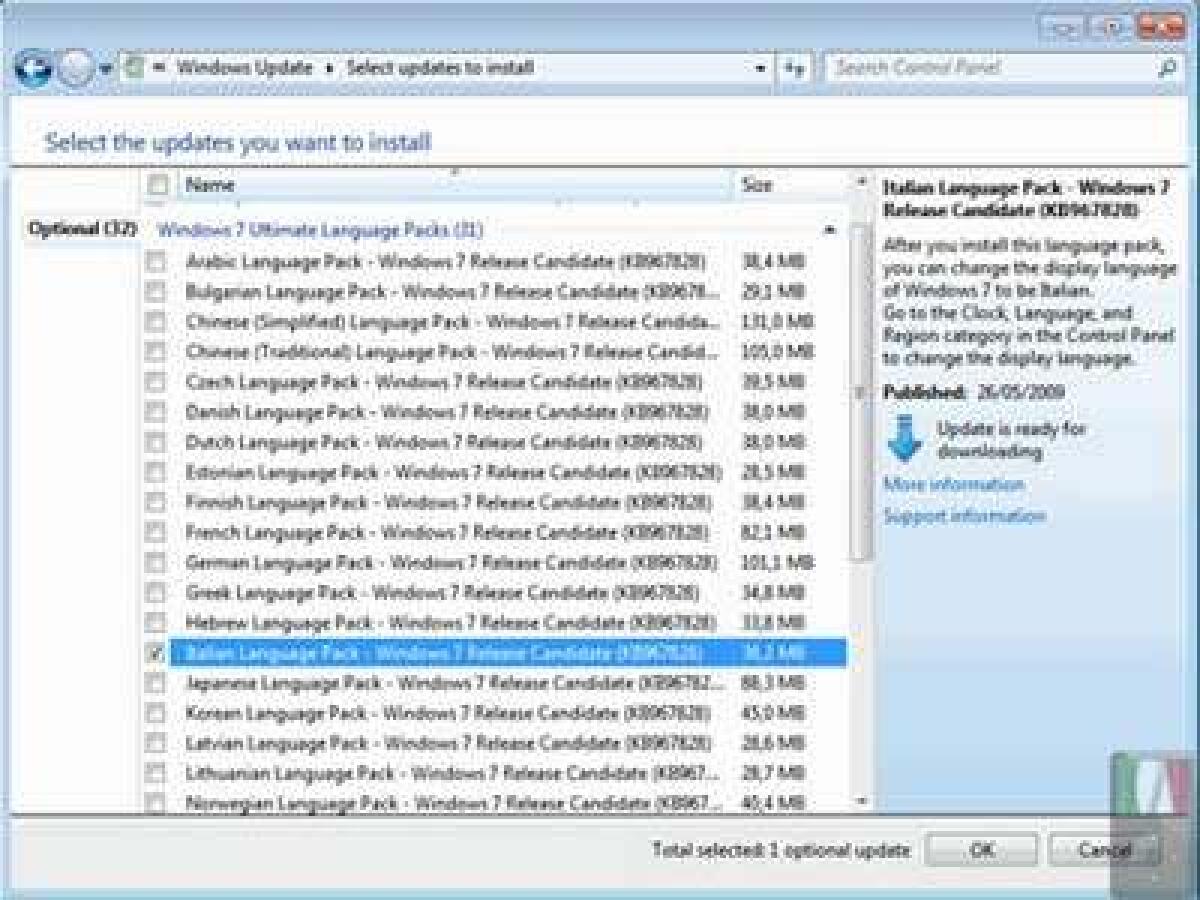This screenshot has width=1200, height=900.
Task: Click the 101,1 MB size of German pack
Action: pos(777,563)
